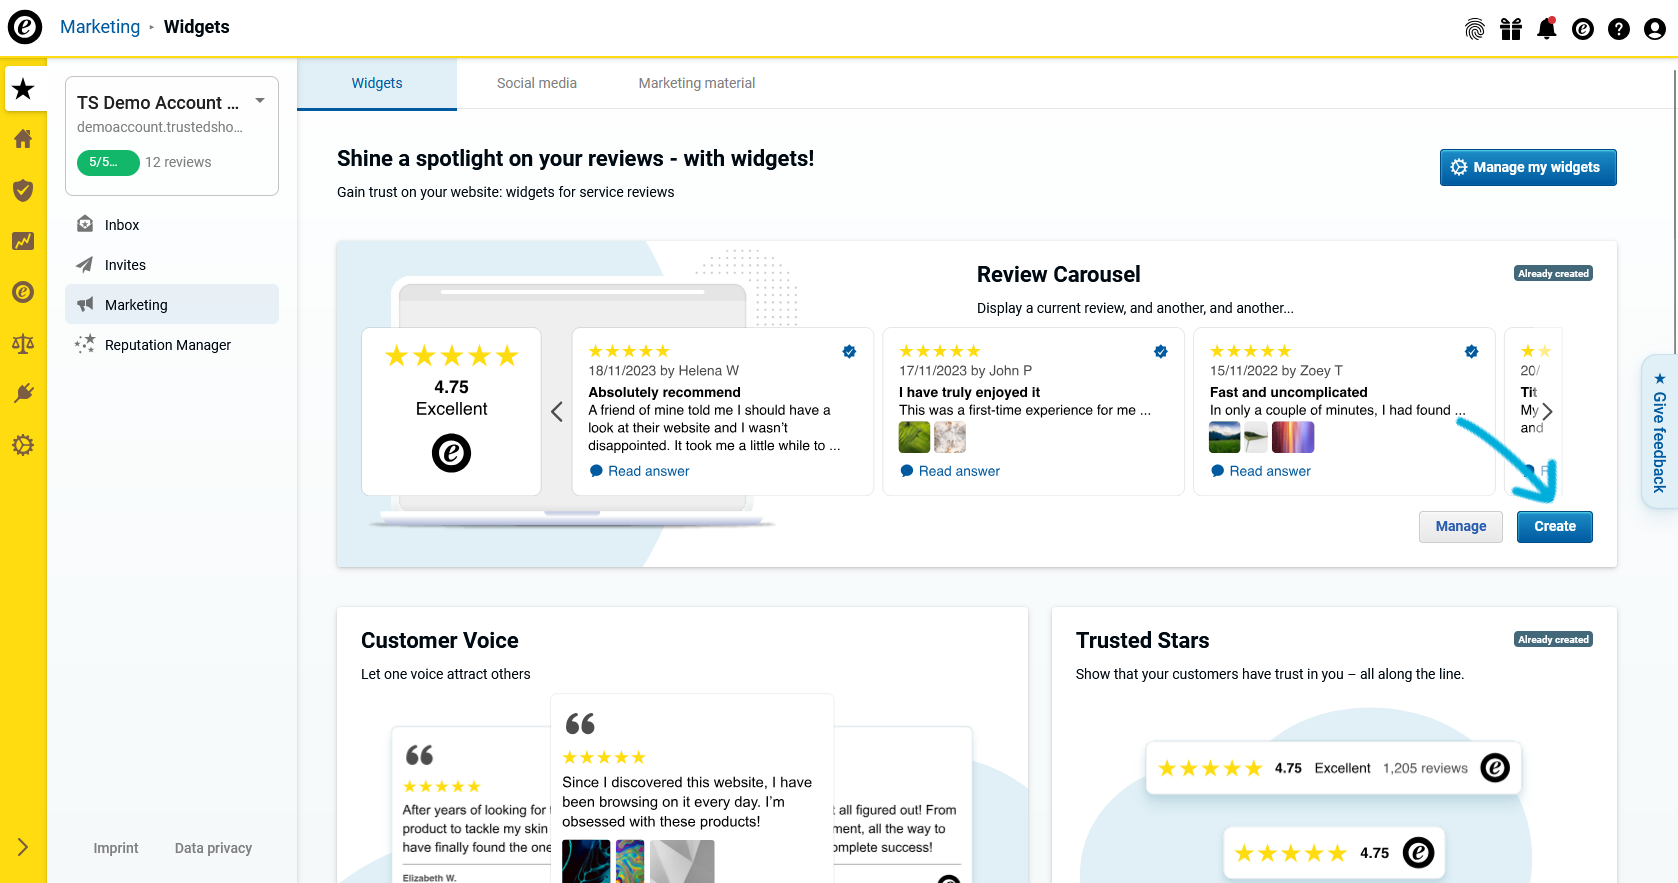
Task: Open the analytics chart sidebar icon
Action: click(23, 241)
